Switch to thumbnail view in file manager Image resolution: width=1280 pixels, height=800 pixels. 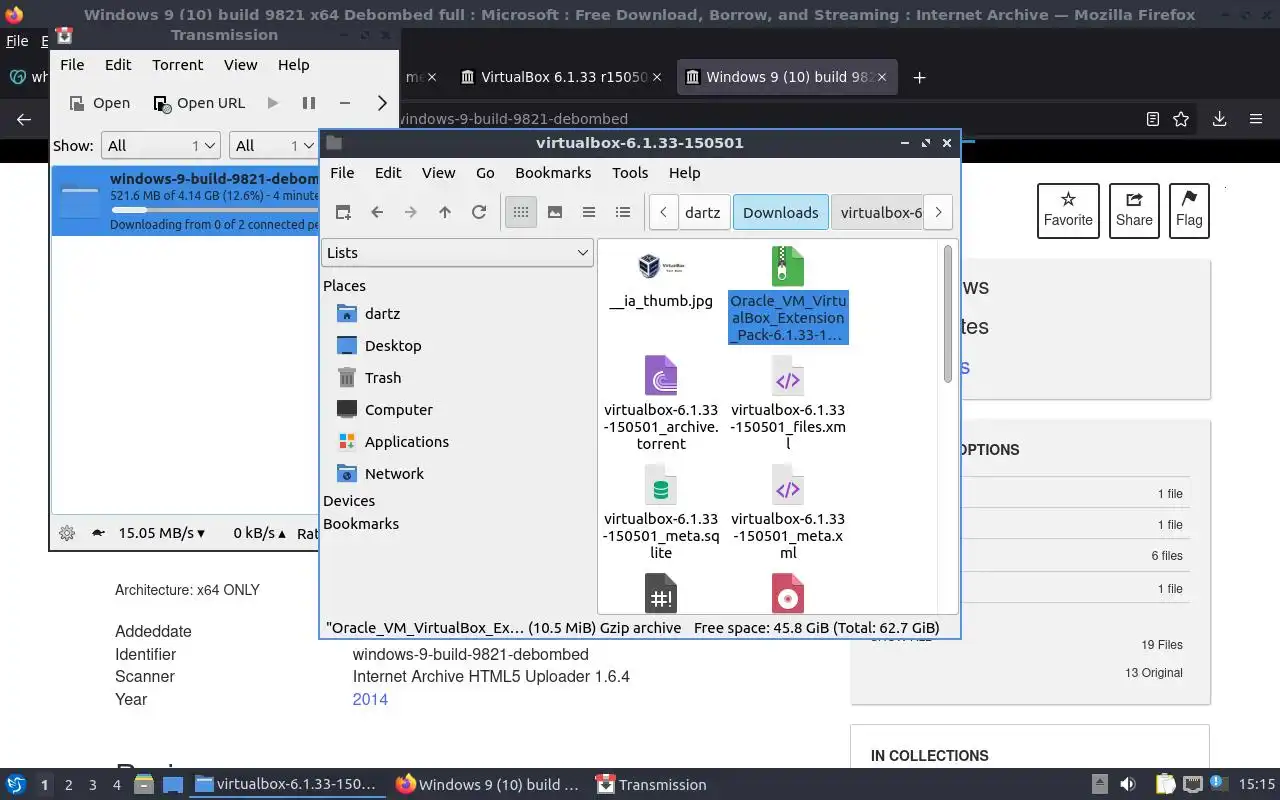coord(555,212)
